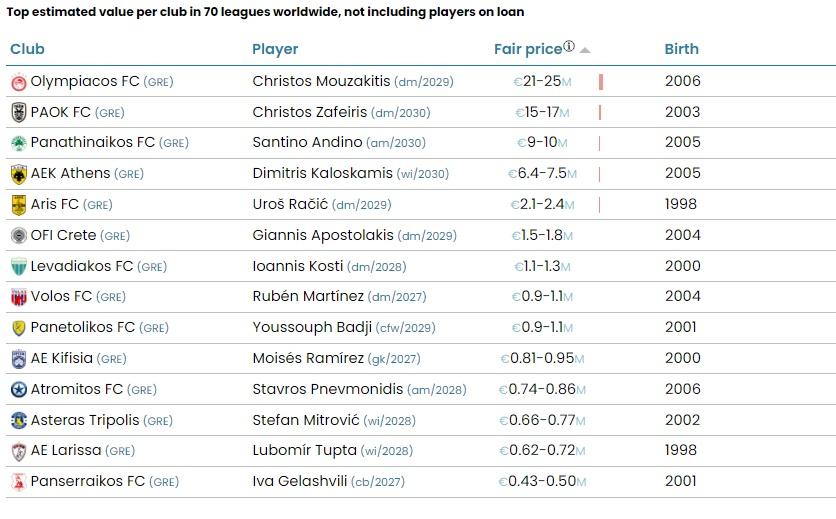The image size is (836, 519).
Task: Click the Olympiacos FC club crest icon
Action: [18, 82]
